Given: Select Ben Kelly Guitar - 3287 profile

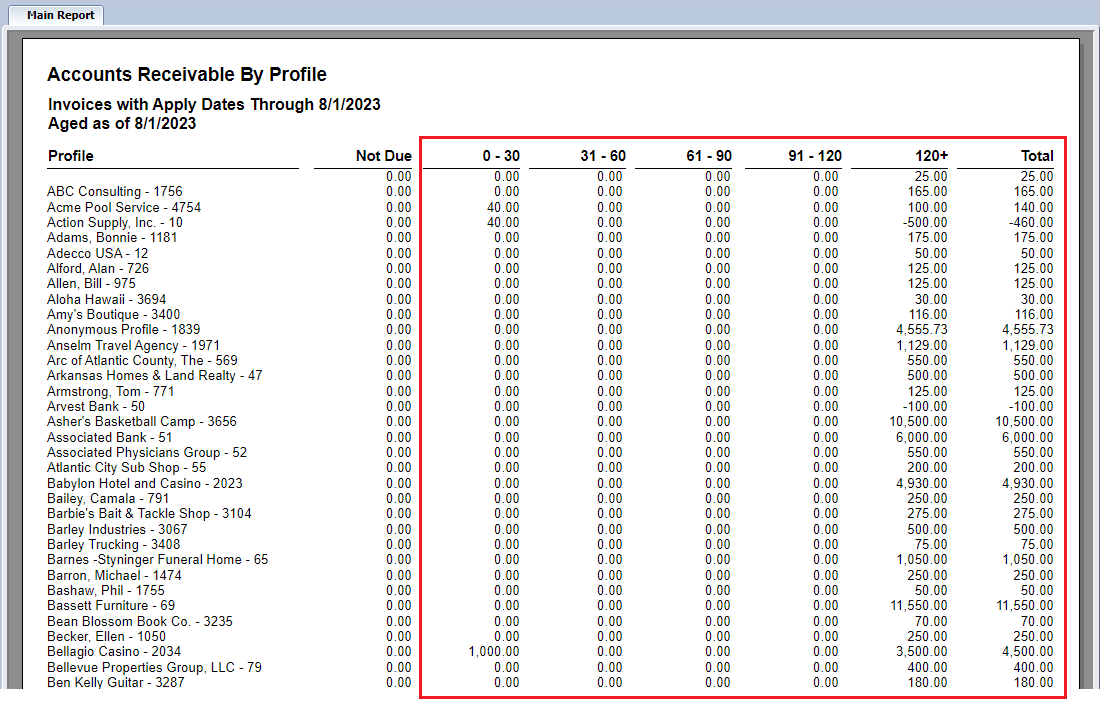Looking at the screenshot, I should coord(115,683).
